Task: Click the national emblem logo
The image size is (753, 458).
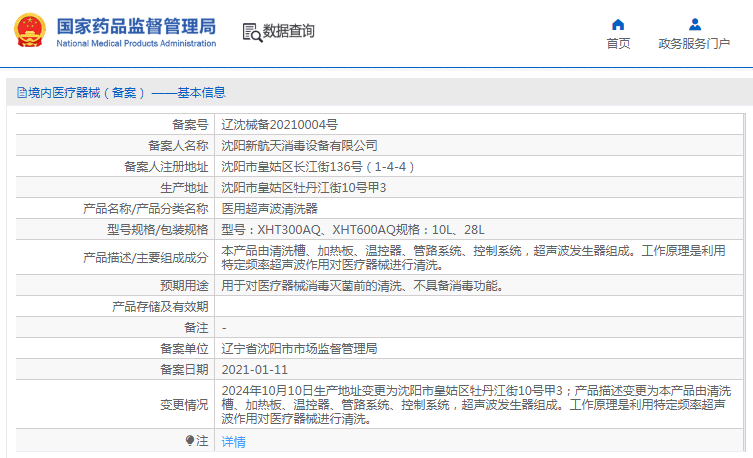Action: [30, 30]
